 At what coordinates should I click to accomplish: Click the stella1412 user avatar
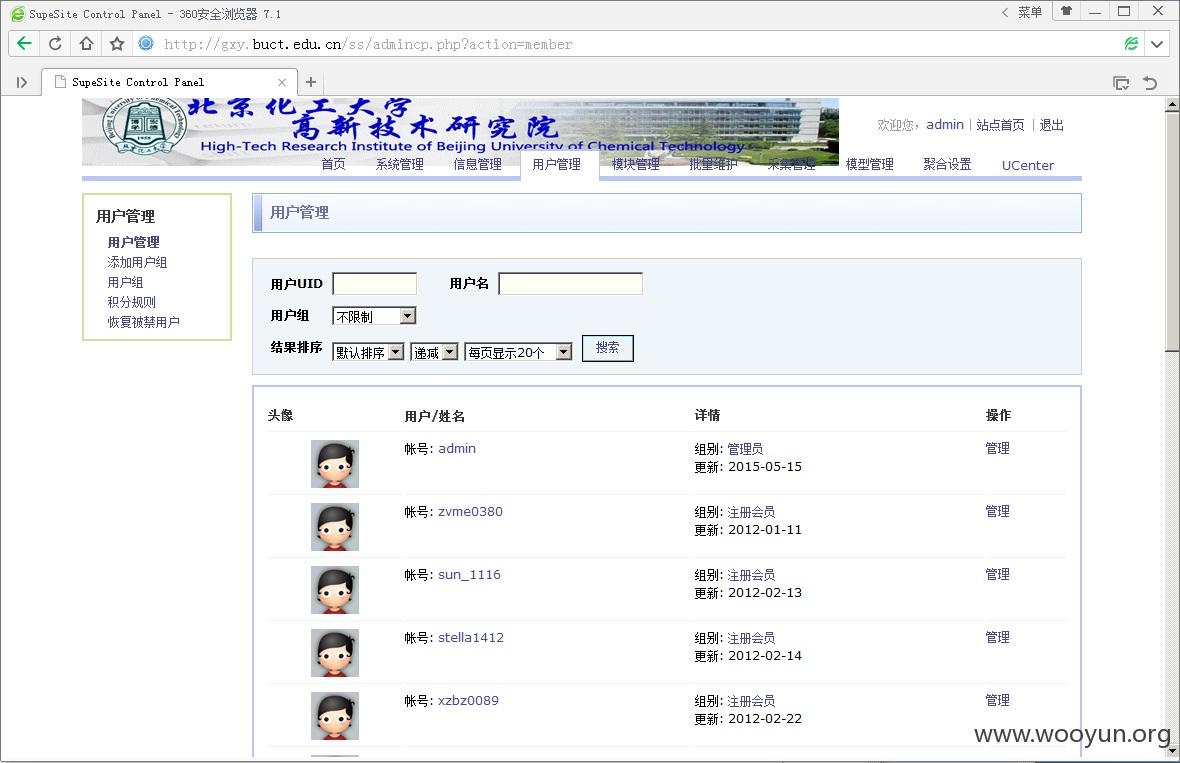tap(335, 652)
